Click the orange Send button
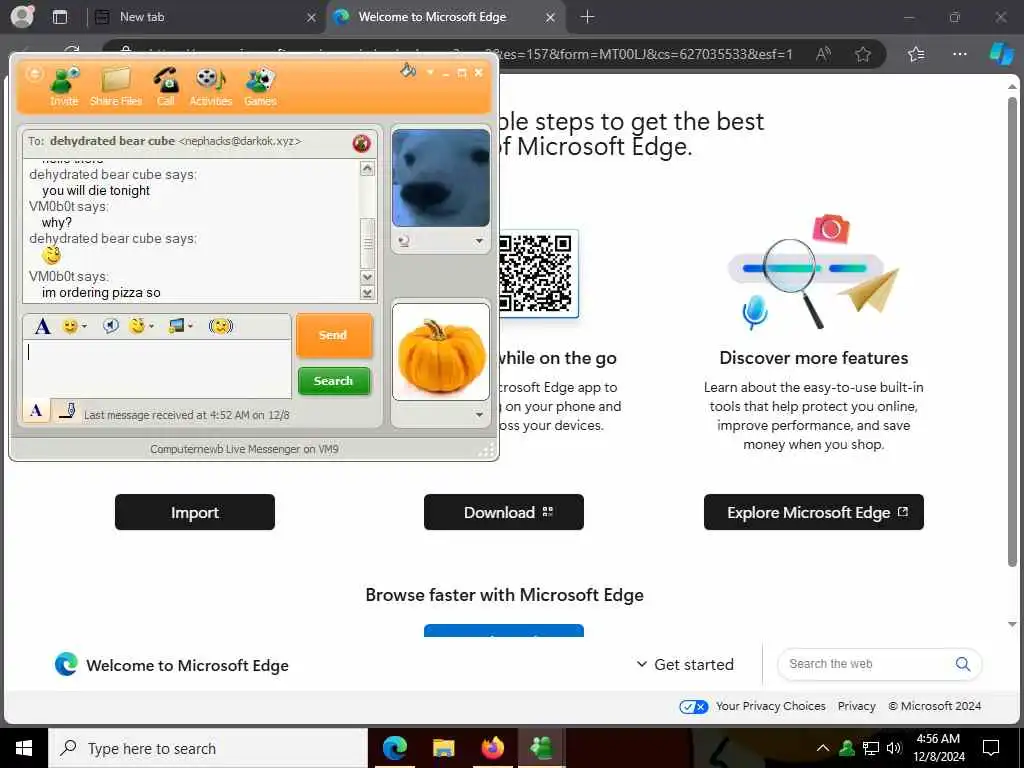This screenshot has height=768, width=1024. [334, 335]
